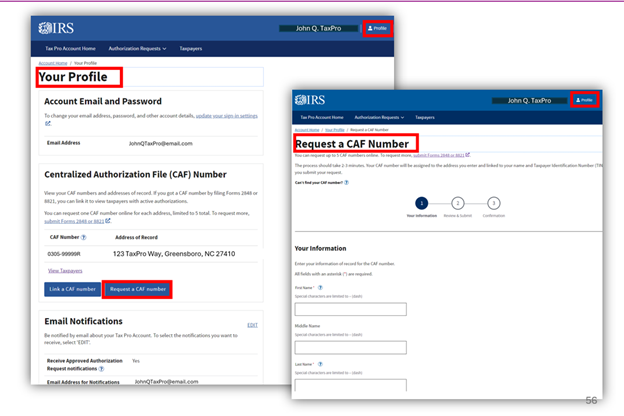Open the View Taxpayers link
The height and width of the screenshot is (416, 624).
pyautogui.click(x=65, y=271)
